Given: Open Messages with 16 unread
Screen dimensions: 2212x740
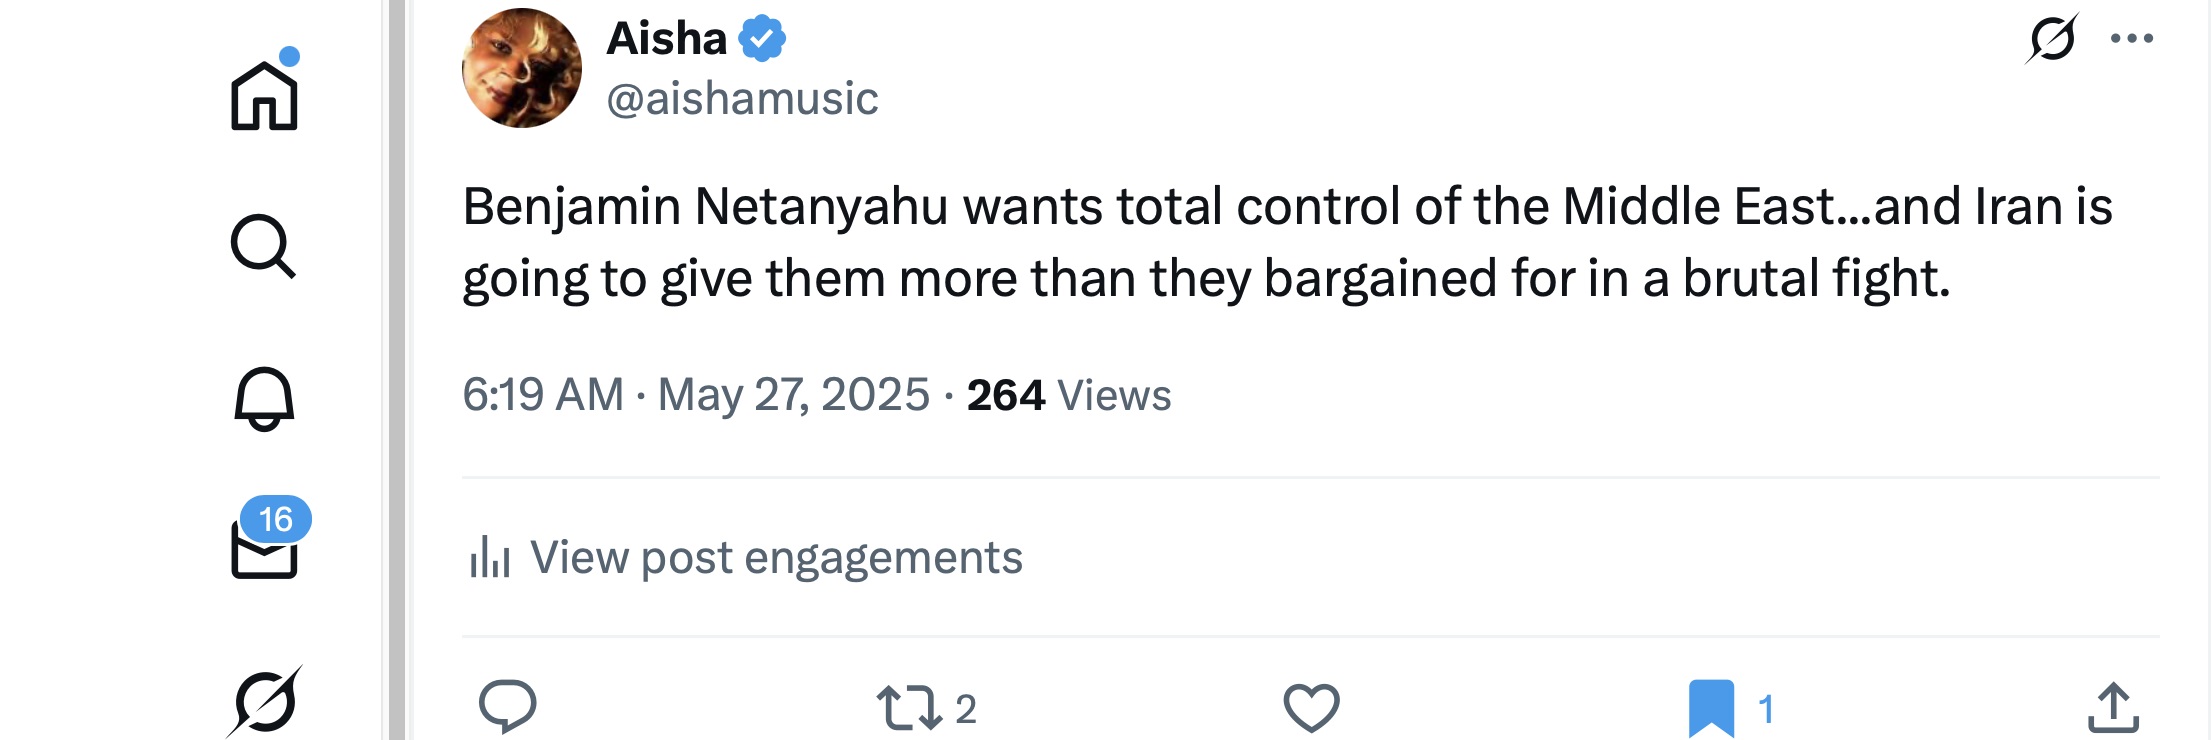Looking at the screenshot, I should [264, 548].
